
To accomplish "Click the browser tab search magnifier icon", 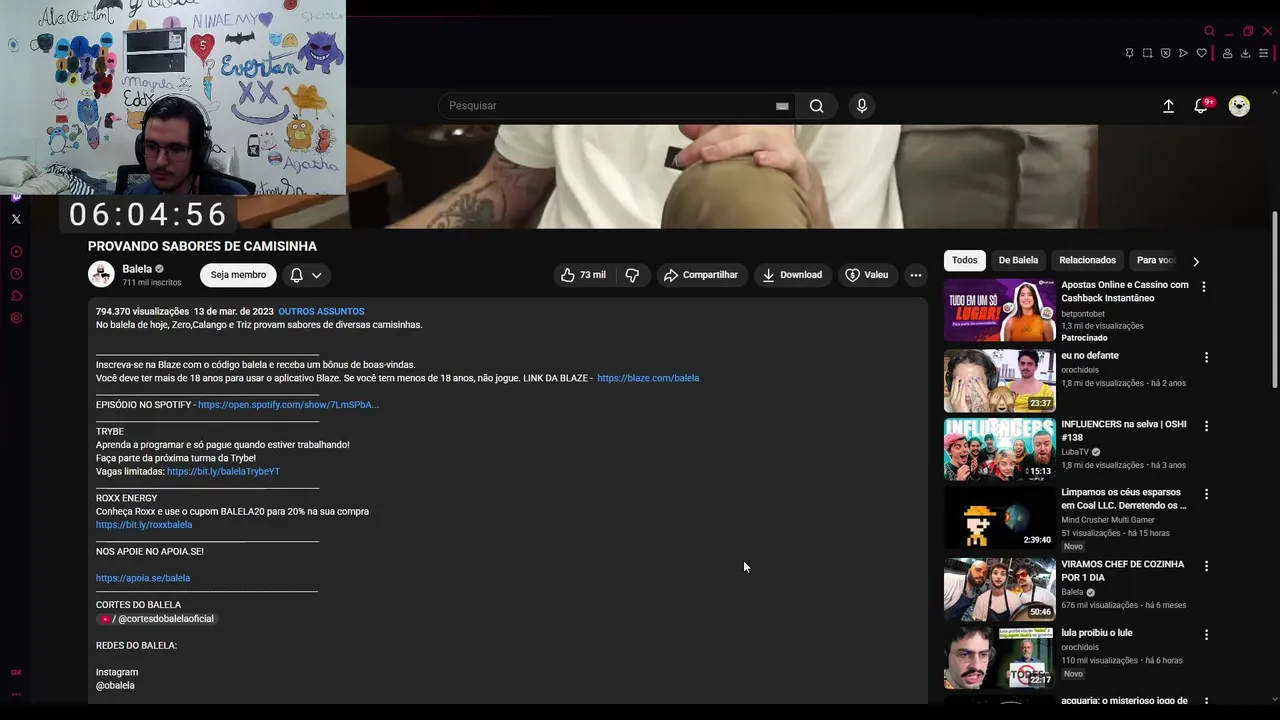I will tap(1209, 31).
